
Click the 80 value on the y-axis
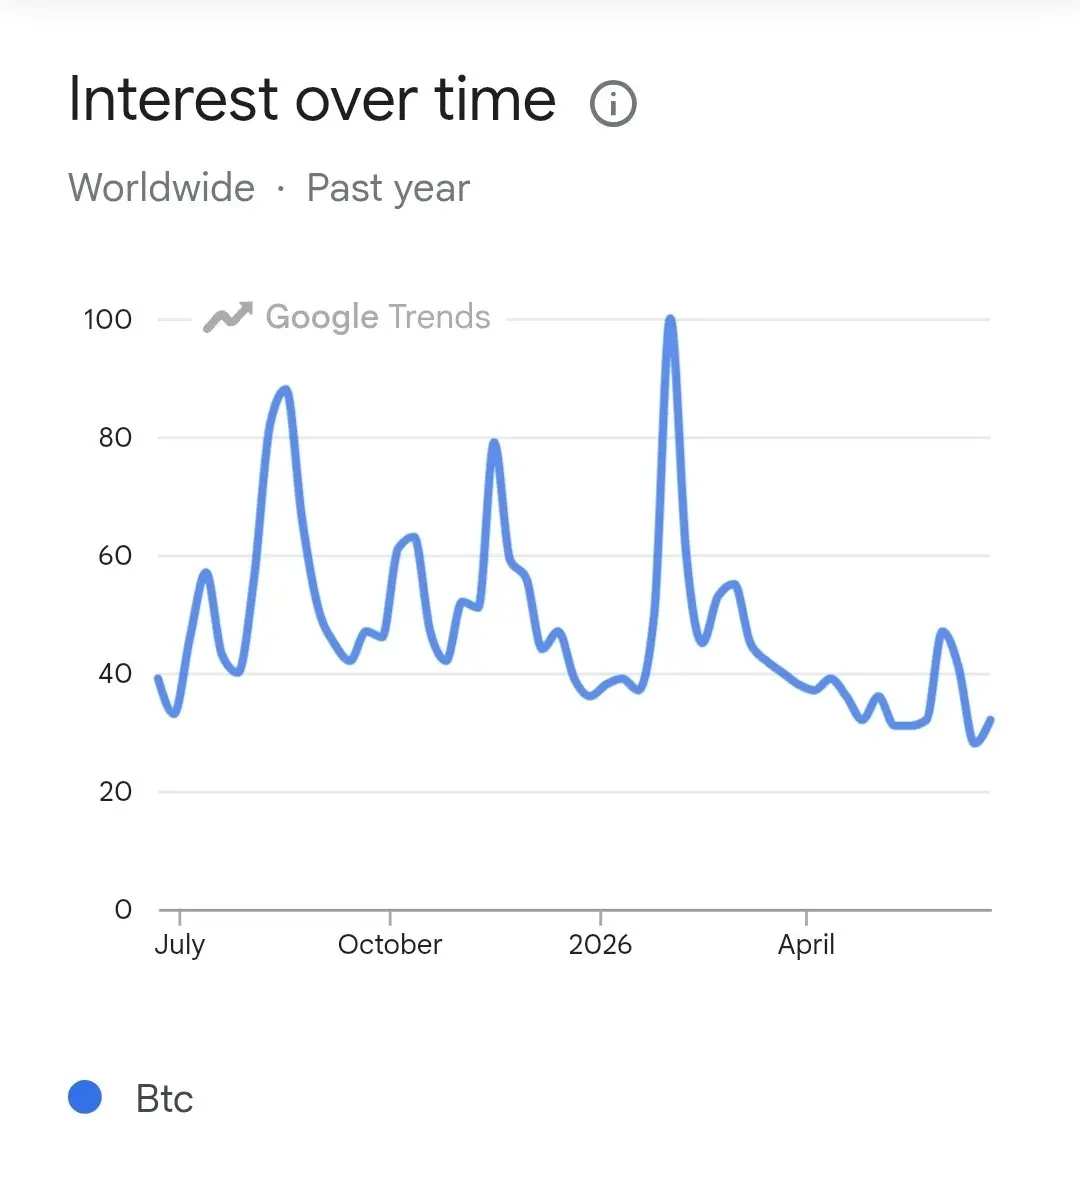[x=114, y=437]
